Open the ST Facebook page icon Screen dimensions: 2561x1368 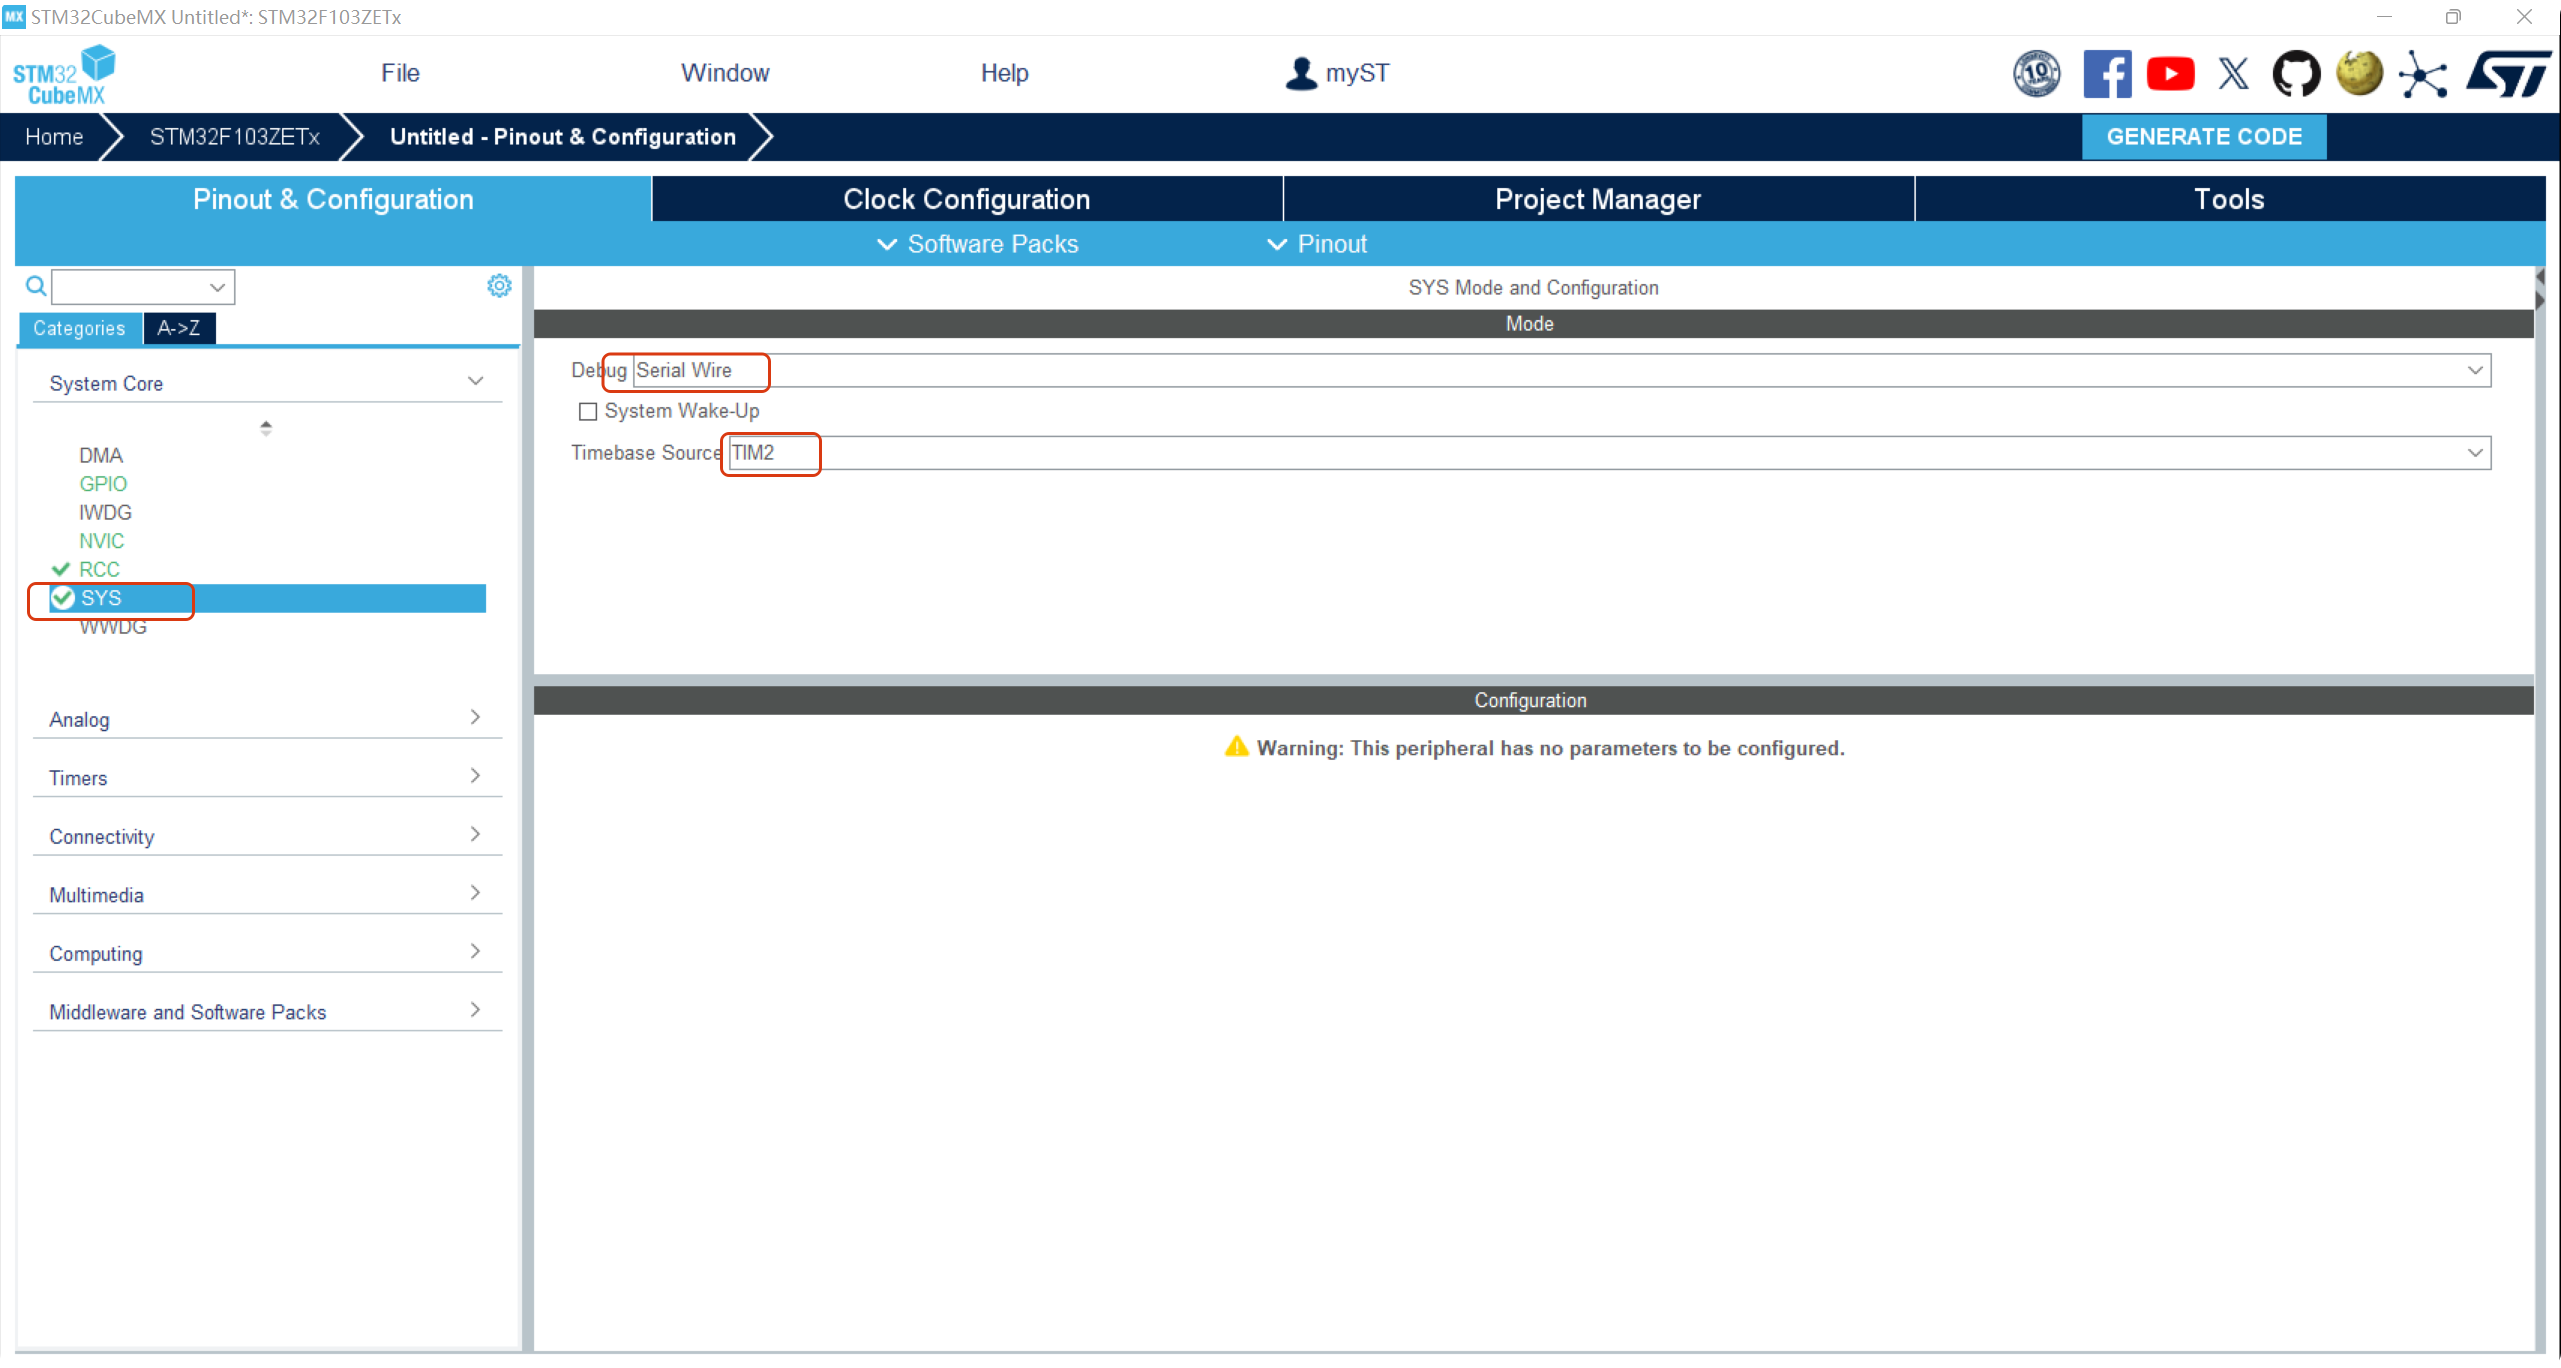pos(2107,74)
